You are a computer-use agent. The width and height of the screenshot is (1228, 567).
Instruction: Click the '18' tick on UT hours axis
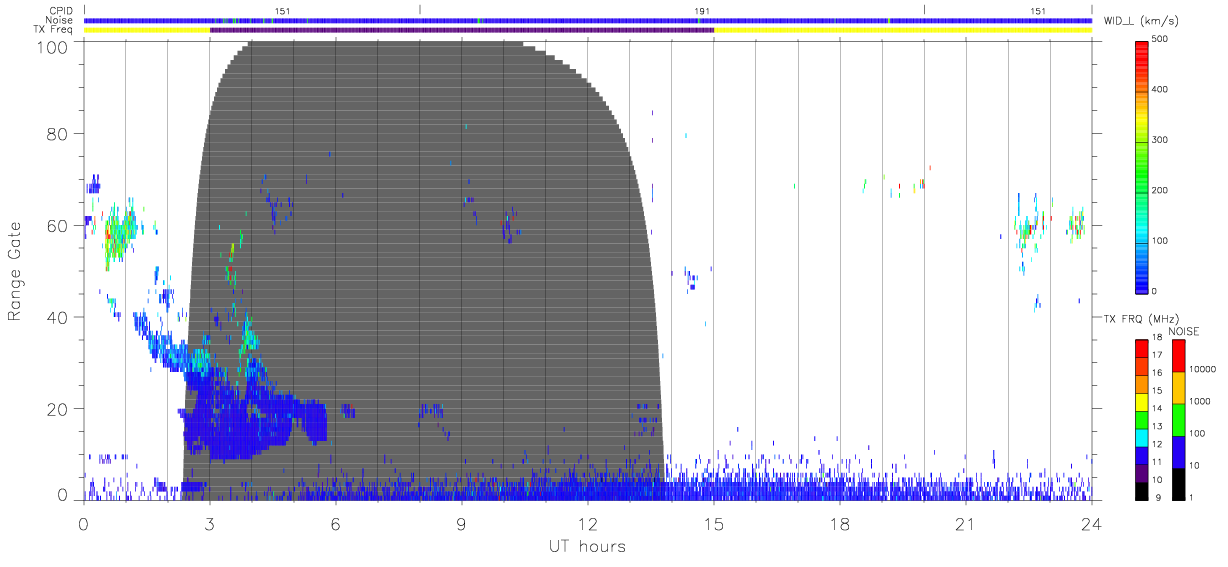[x=840, y=525]
